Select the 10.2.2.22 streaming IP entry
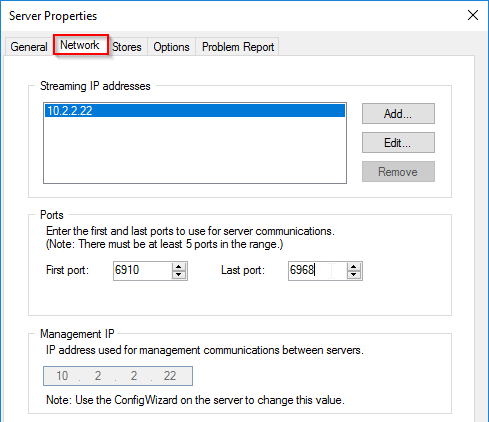Screen dimensions: 489x422 (x=195, y=111)
